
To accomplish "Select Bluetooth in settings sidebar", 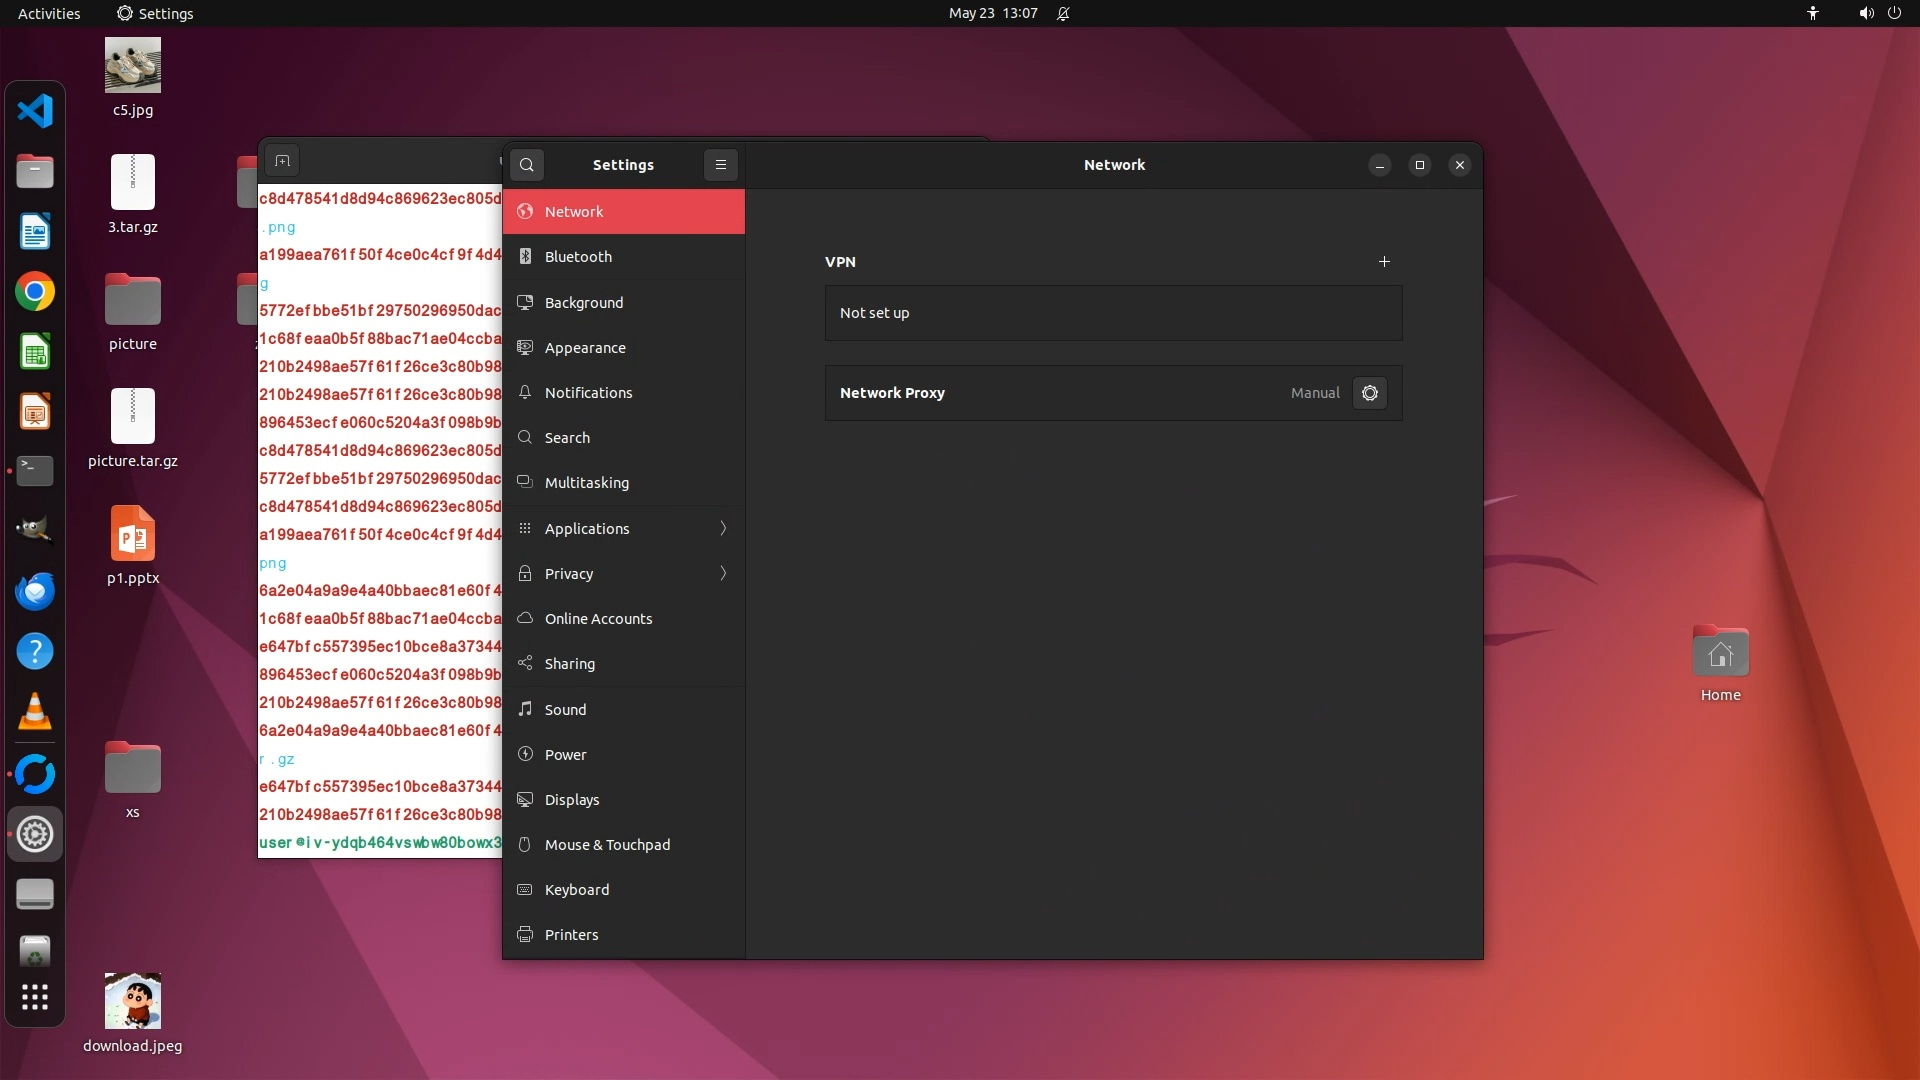I will point(578,257).
